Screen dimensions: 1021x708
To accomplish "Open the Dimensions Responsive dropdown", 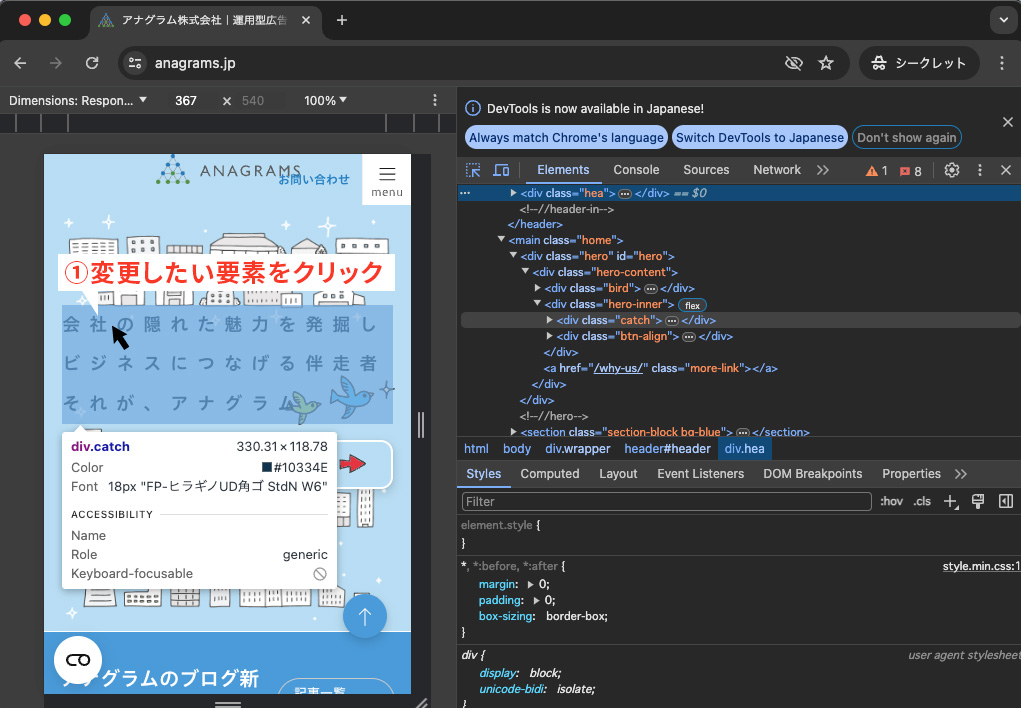I will 78,100.
